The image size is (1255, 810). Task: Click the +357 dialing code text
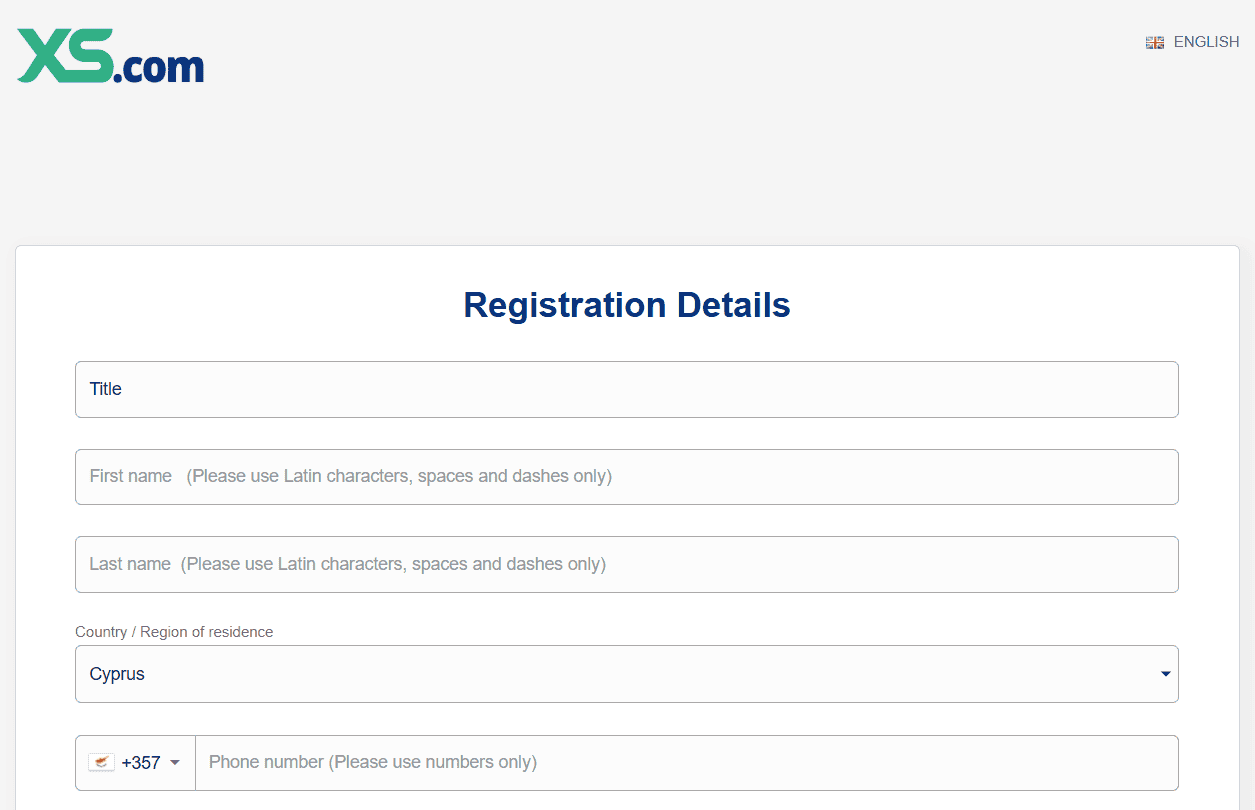coord(141,763)
